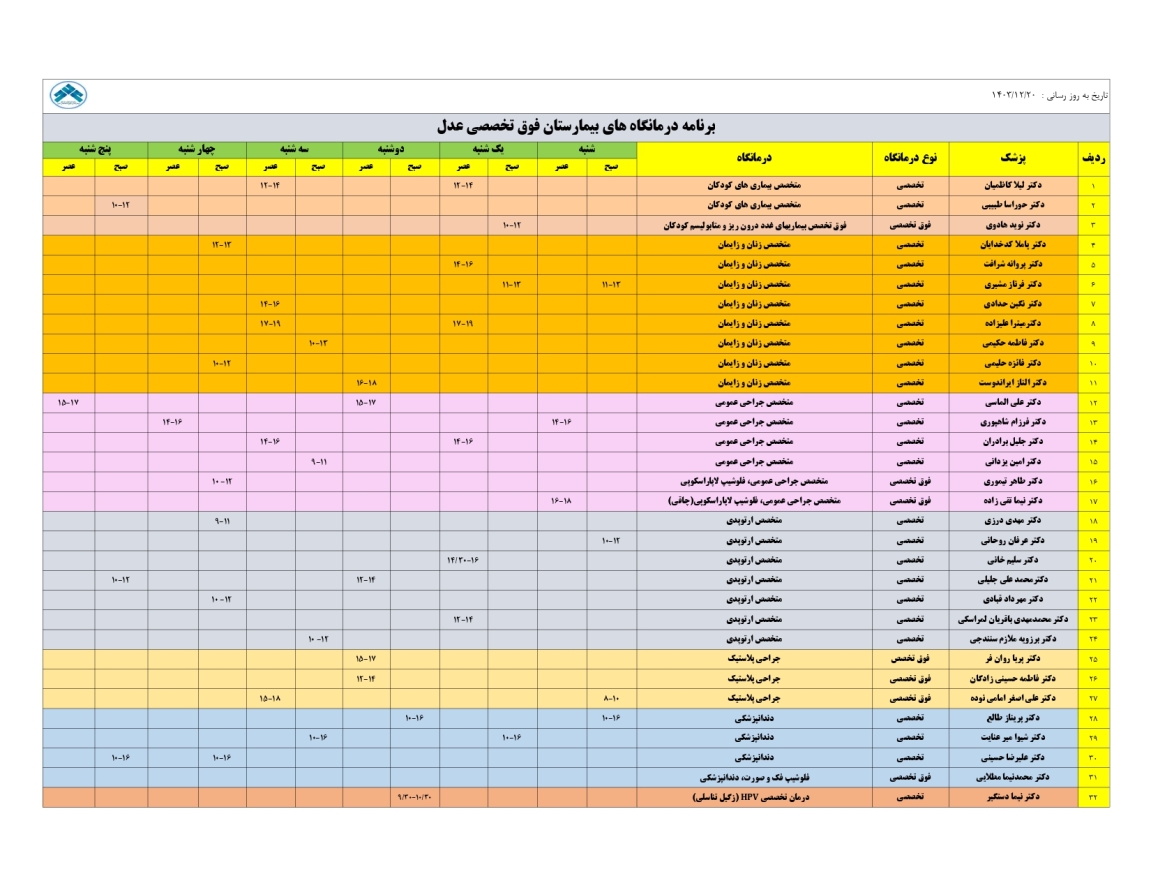Select the doctor name دکتر نیما تقی زاده
The height and width of the screenshot is (890, 1151).
point(1013,501)
